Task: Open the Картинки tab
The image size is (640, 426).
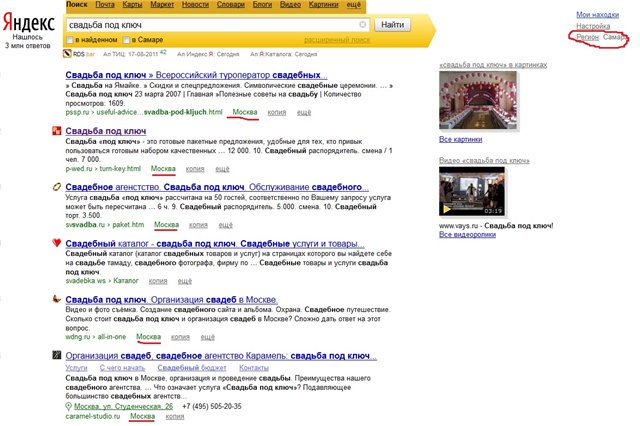Action: [323, 4]
